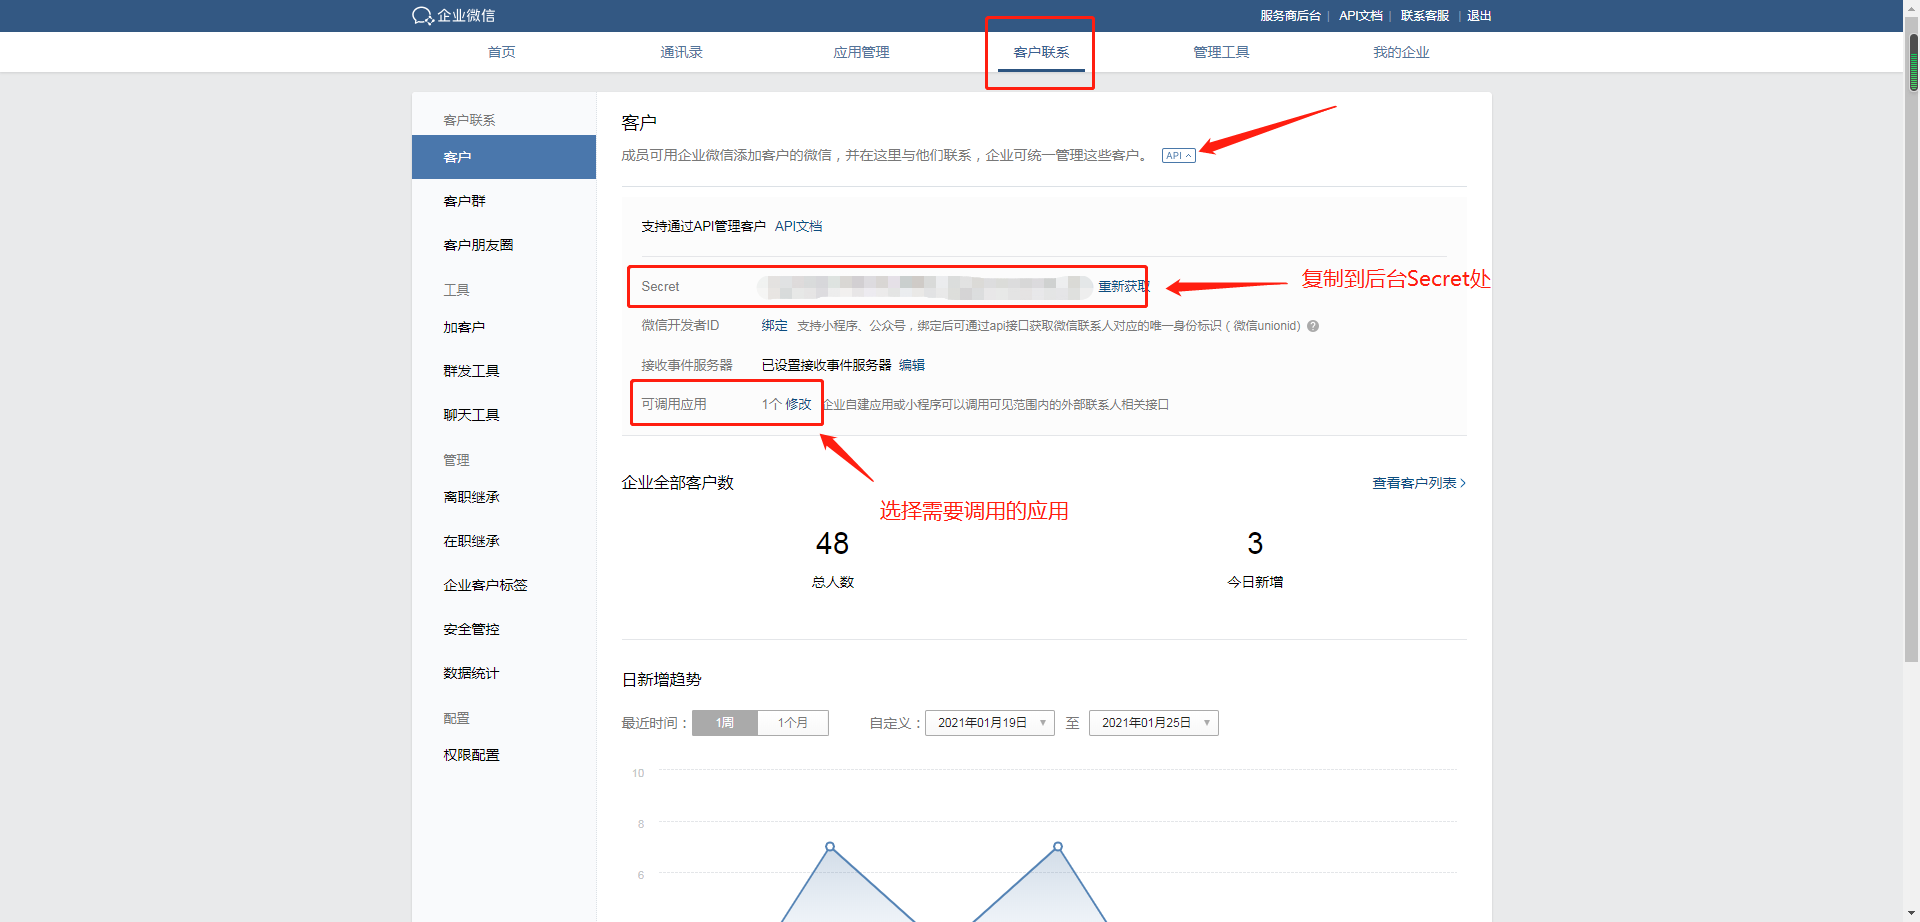This screenshot has height=922, width=1920.
Task: Open 数据统计 from the sidebar
Action: tap(470, 672)
